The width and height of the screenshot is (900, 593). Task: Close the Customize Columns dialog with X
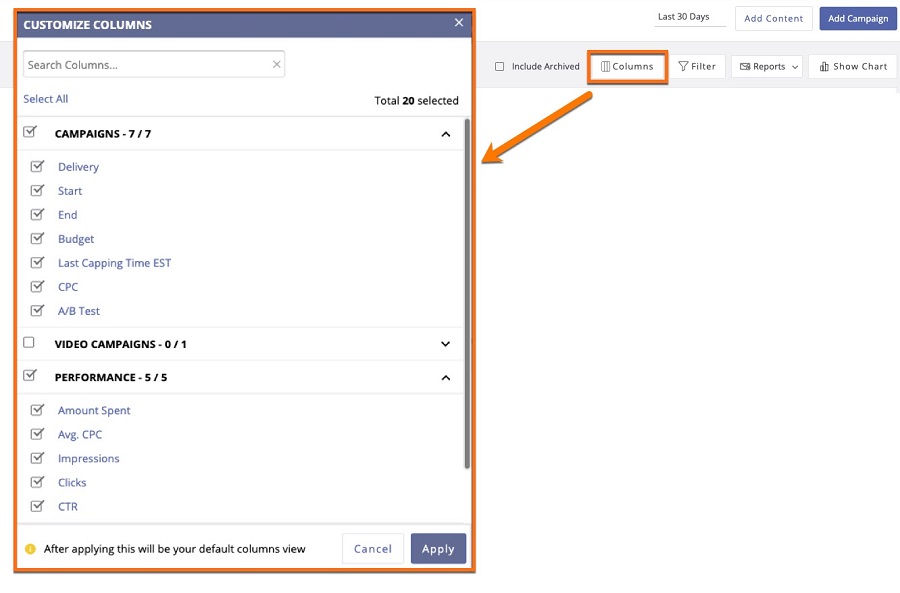(x=459, y=23)
